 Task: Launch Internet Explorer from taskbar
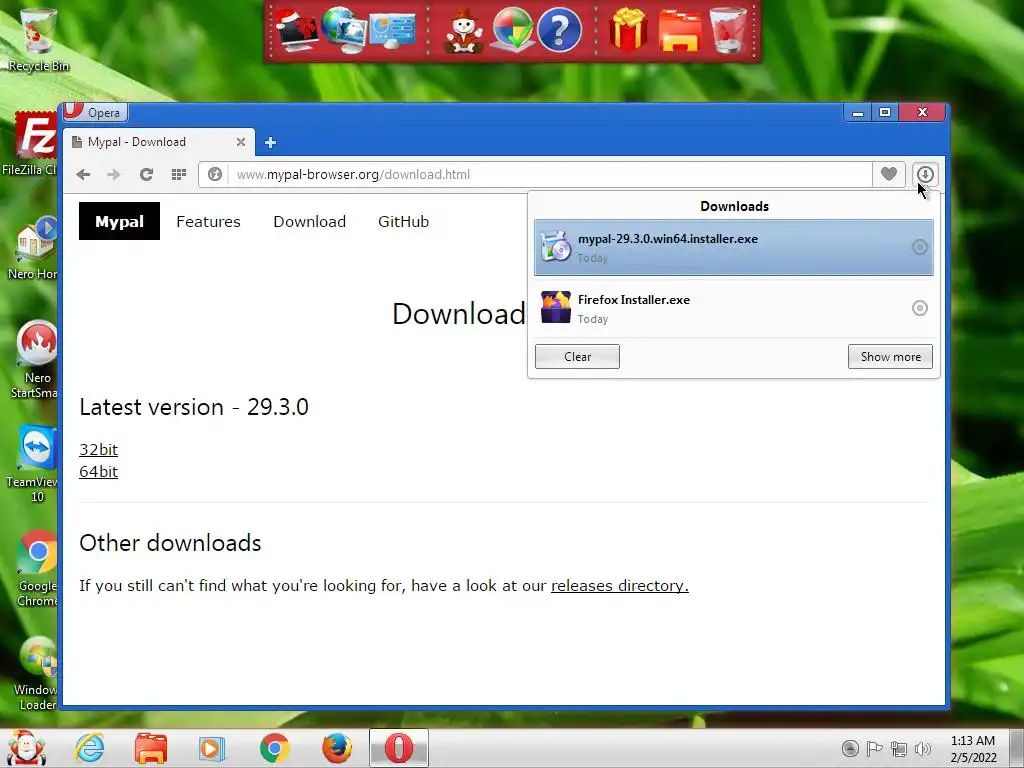click(x=89, y=748)
